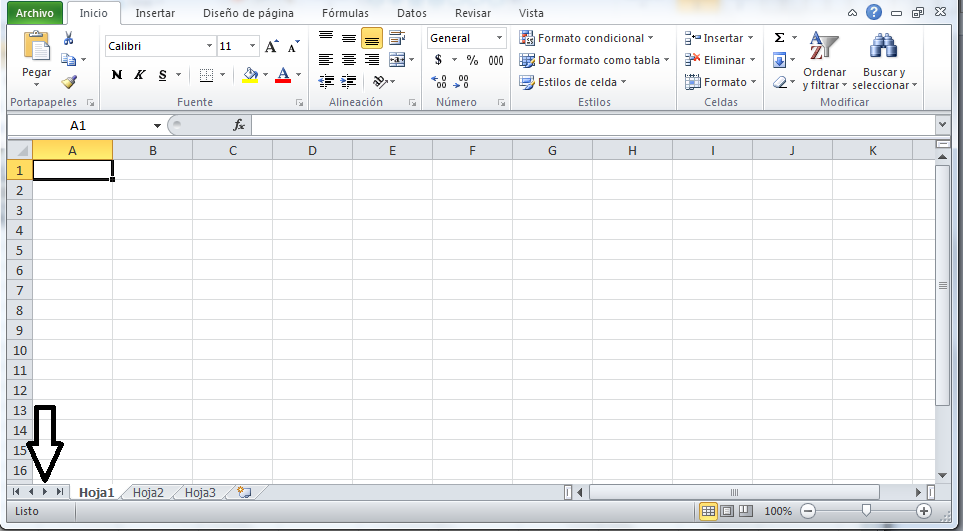The image size is (963, 531).
Task: Click the AutoSum sigma icon
Action: pyautogui.click(x=780, y=38)
